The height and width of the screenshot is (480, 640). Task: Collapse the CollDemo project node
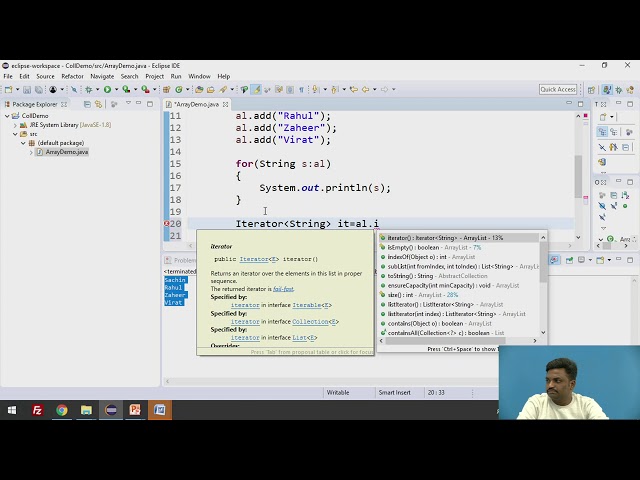click(7, 116)
